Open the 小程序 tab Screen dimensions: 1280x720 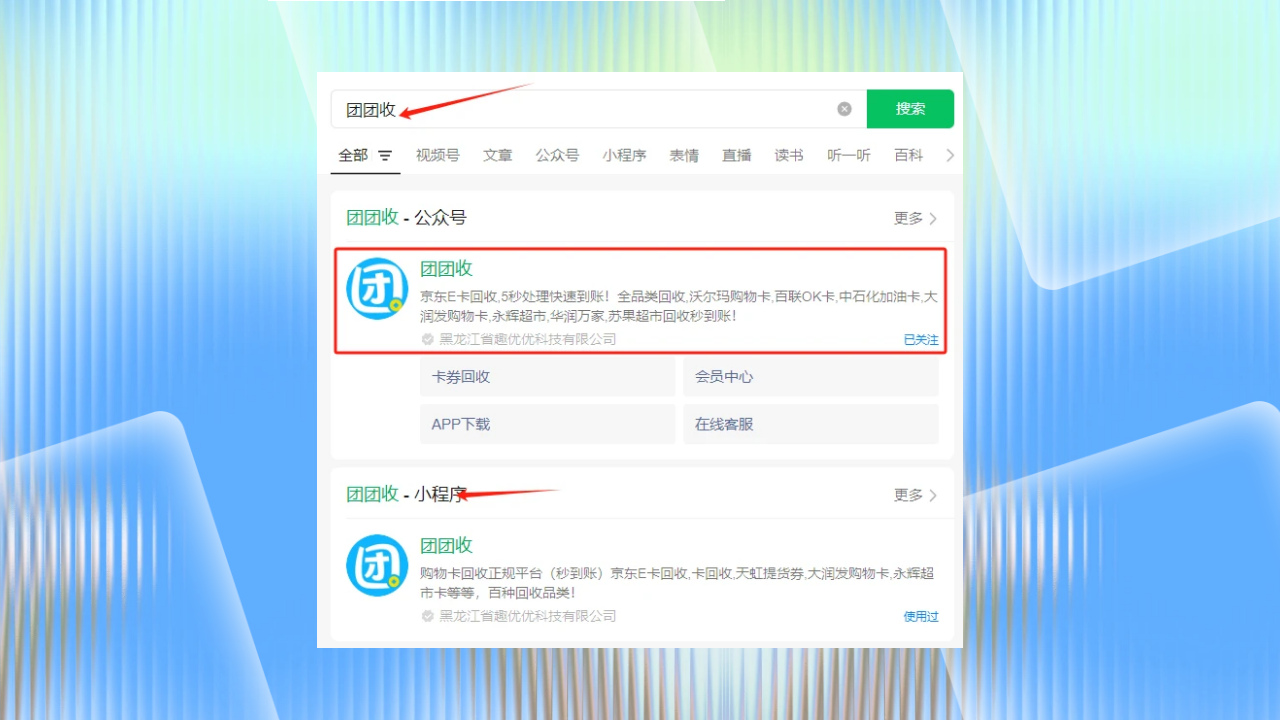624,155
